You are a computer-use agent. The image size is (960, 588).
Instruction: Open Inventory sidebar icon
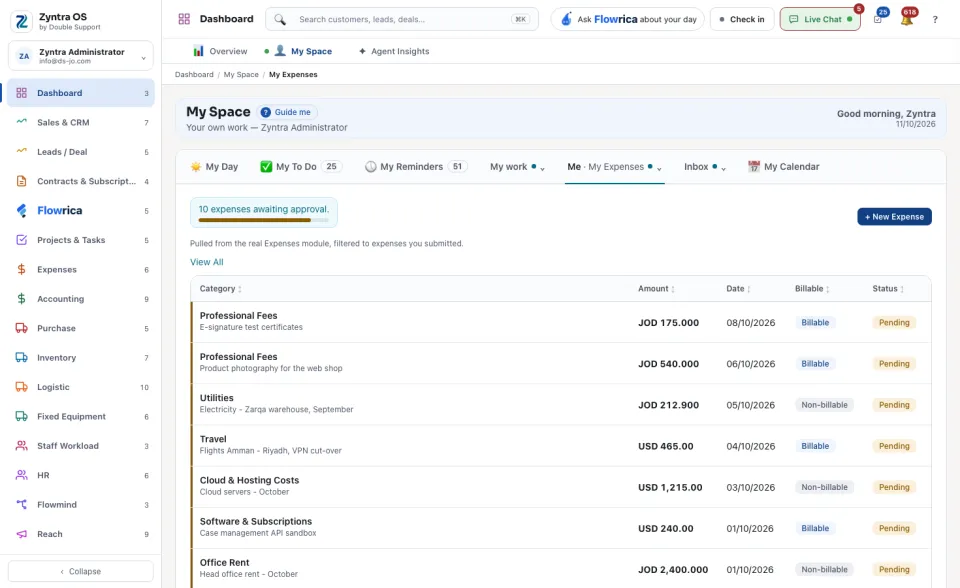(21, 358)
